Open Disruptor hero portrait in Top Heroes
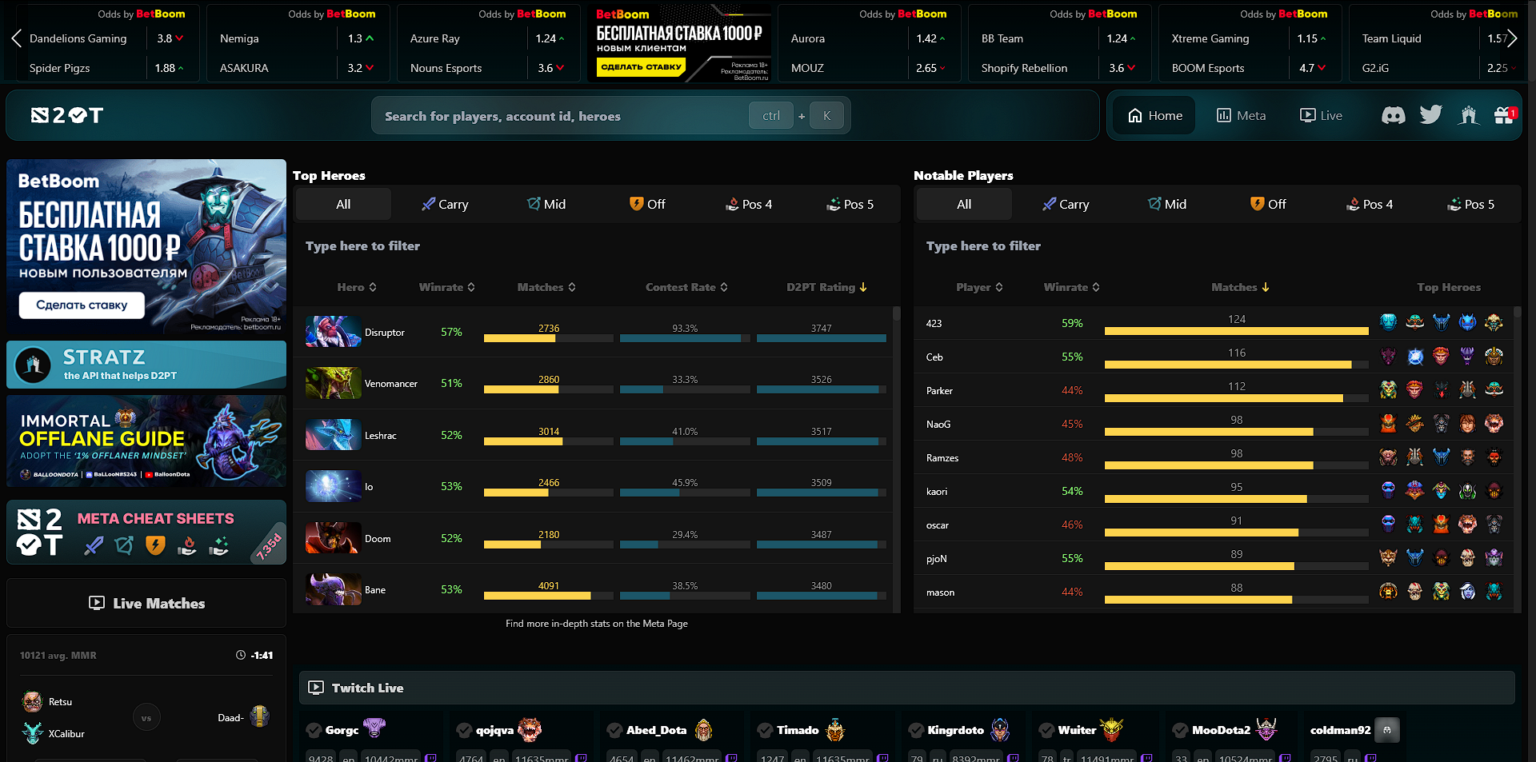This screenshot has width=1536, height=762. coord(333,332)
